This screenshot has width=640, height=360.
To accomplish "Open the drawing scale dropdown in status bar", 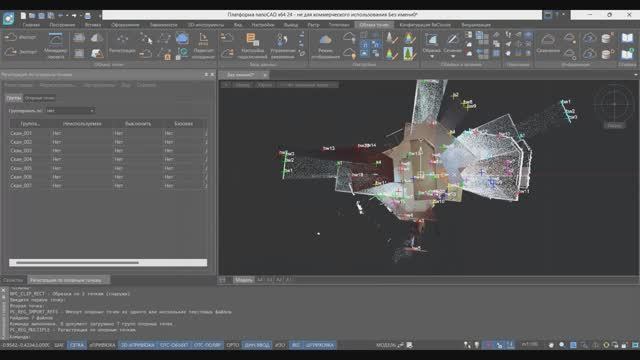I will [x=530, y=345].
